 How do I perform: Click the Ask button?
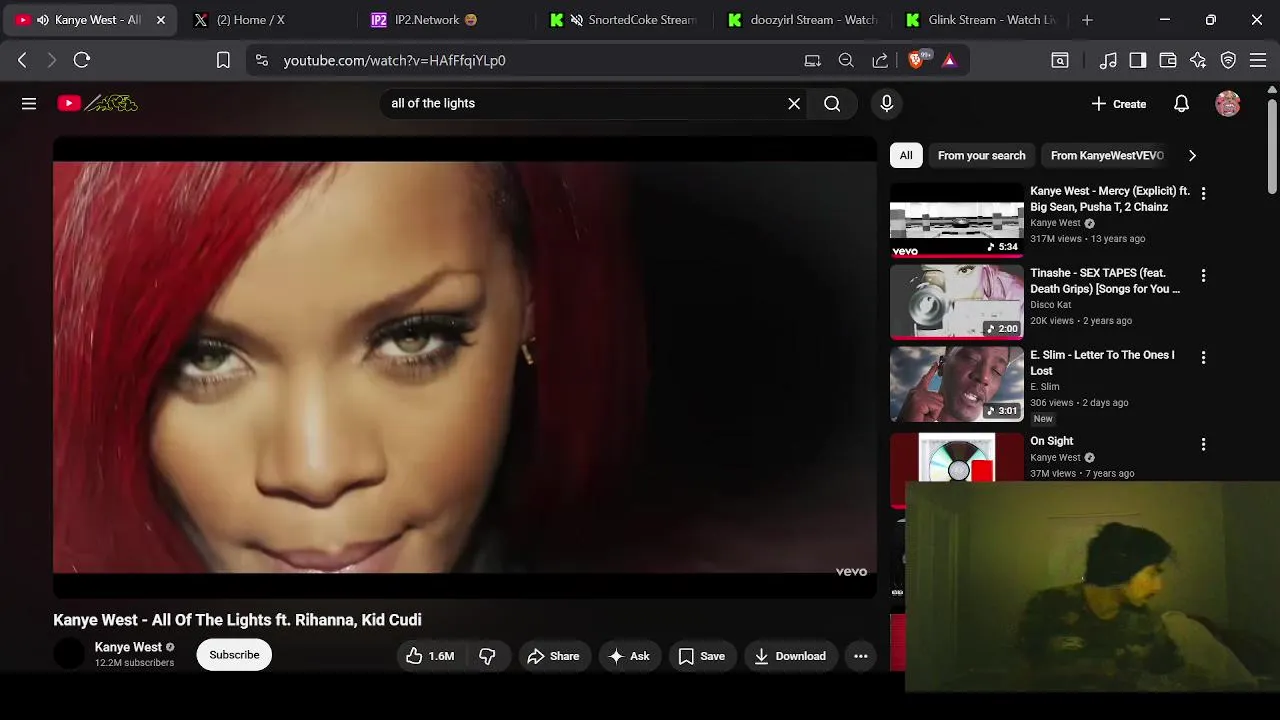[x=629, y=656]
